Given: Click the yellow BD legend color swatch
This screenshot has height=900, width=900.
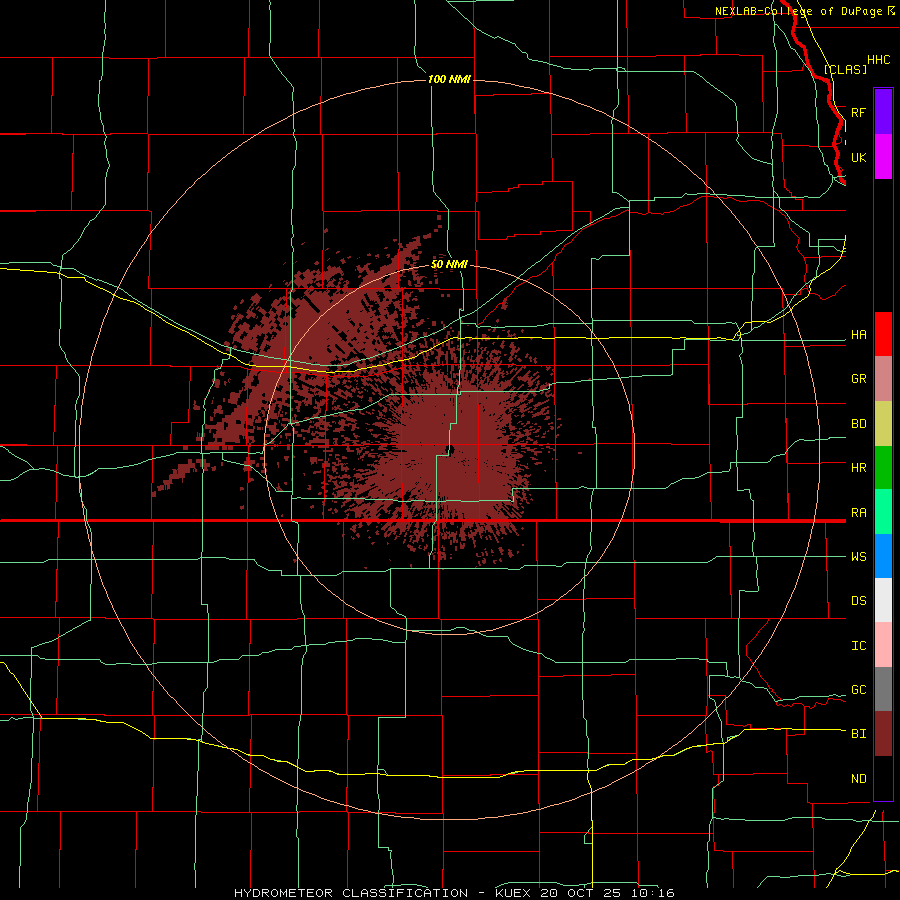Looking at the screenshot, I should pyautogui.click(x=883, y=424).
